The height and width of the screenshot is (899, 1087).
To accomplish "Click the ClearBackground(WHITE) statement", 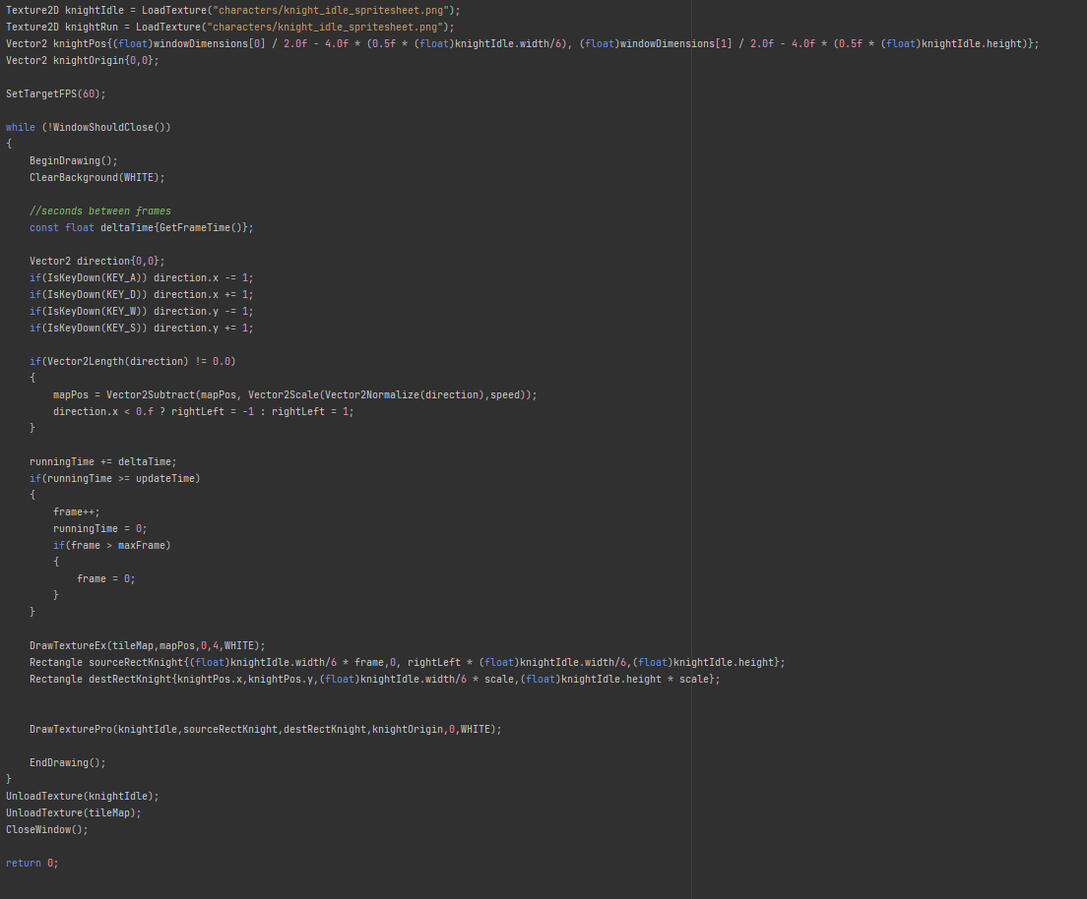I will [96, 177].
